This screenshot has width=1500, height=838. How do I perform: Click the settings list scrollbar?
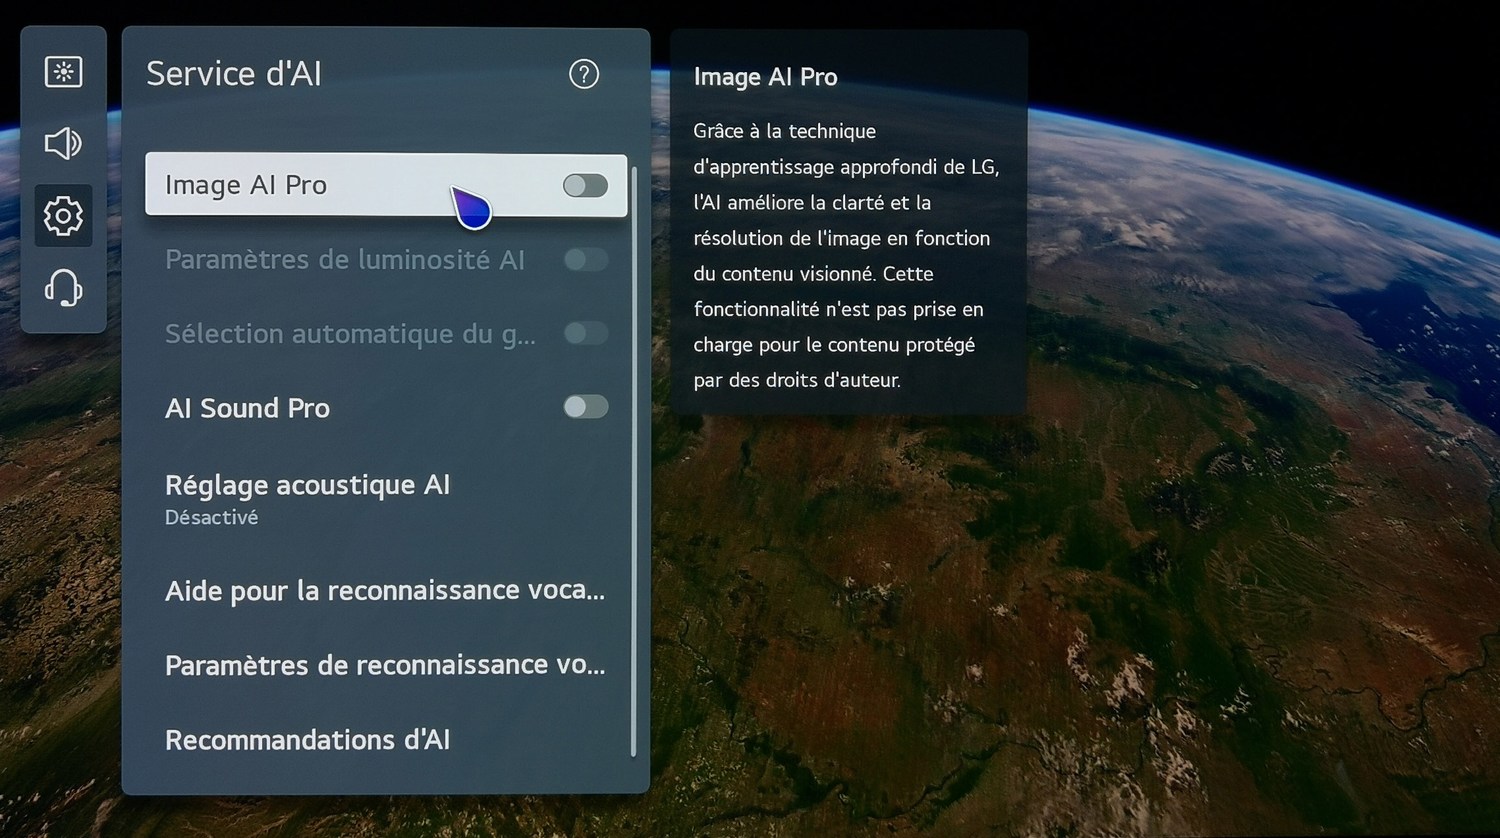[634, 460]
